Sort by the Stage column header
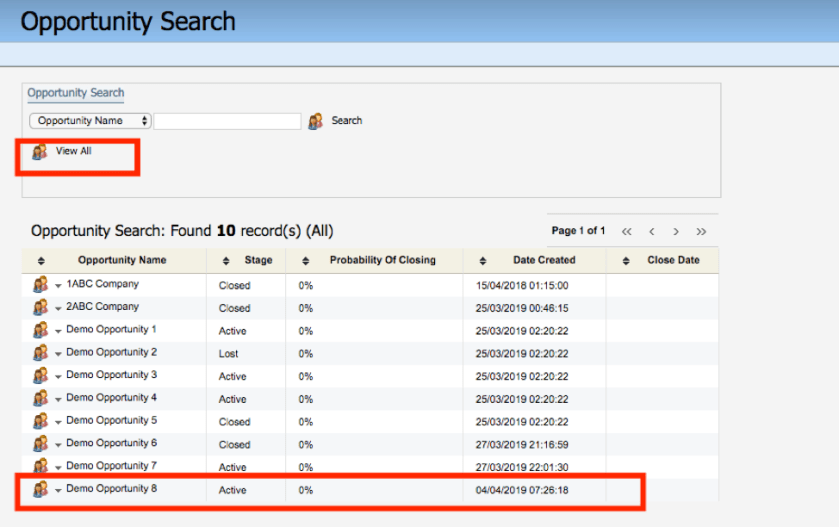Screen dimensions: 839x527 (x=258, y=261)
